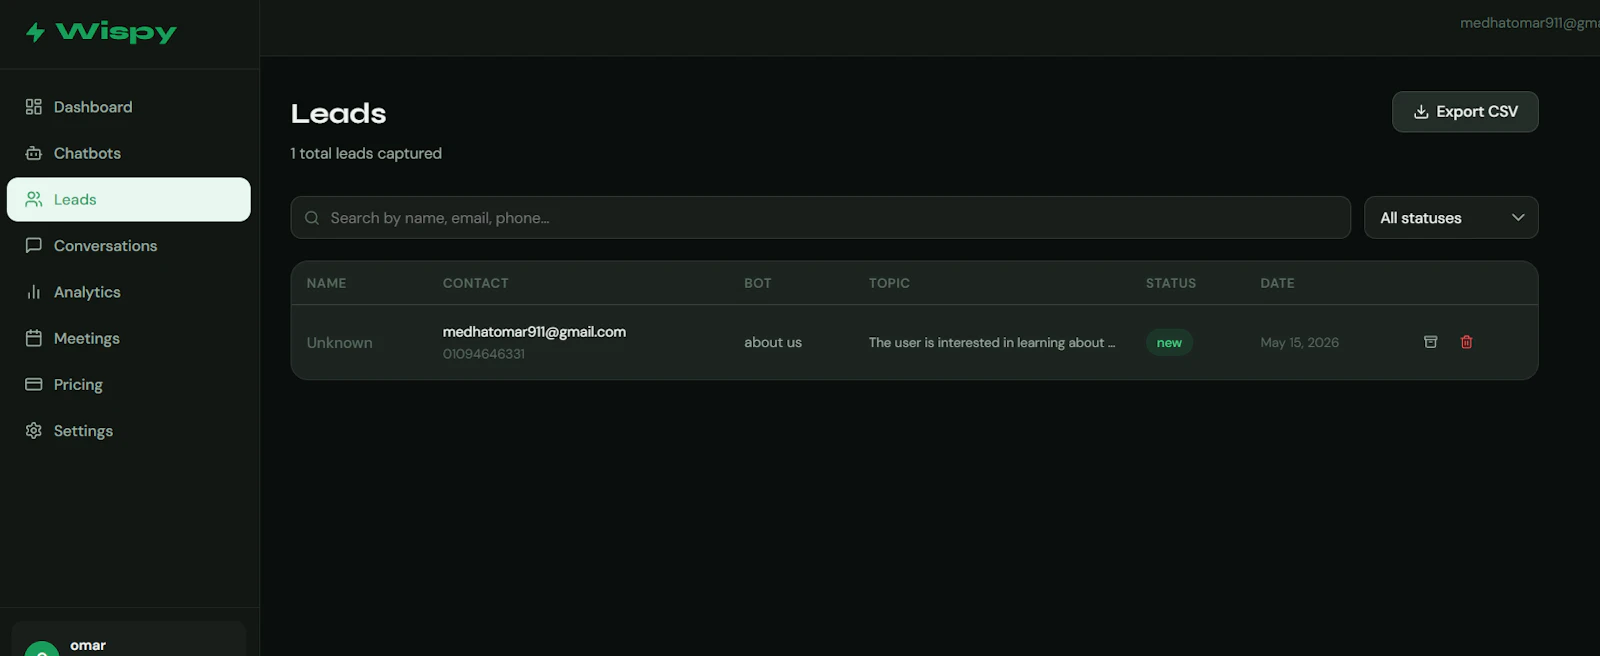Click the STATUS column header
This screenshot has width=1600, height=656.
1171,283
